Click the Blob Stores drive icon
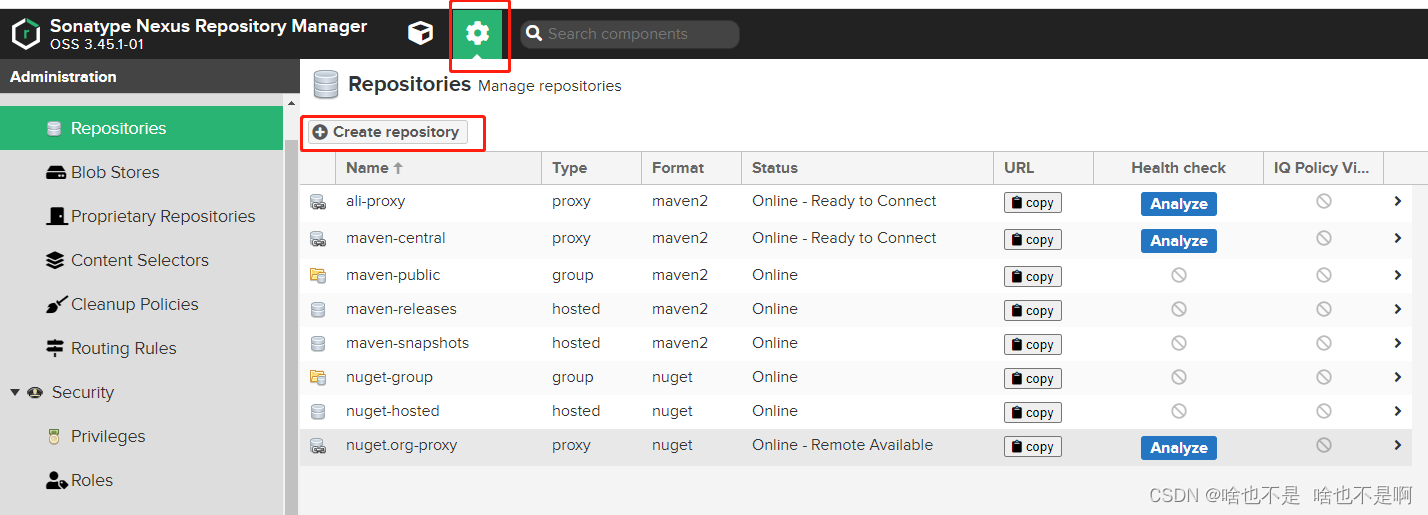This screenshot has height=515, width=1428. click(56, 172)
